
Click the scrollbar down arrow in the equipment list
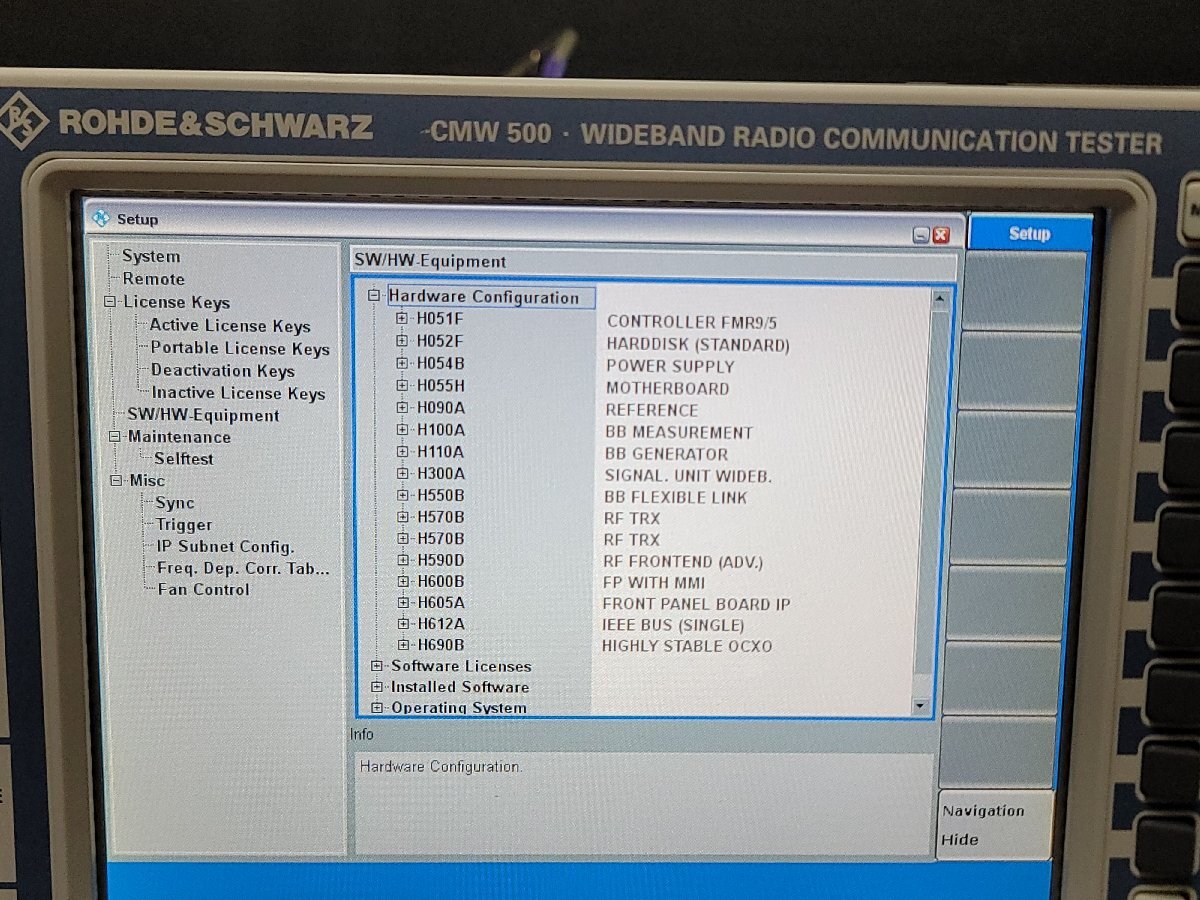click(x=920, y=706)
